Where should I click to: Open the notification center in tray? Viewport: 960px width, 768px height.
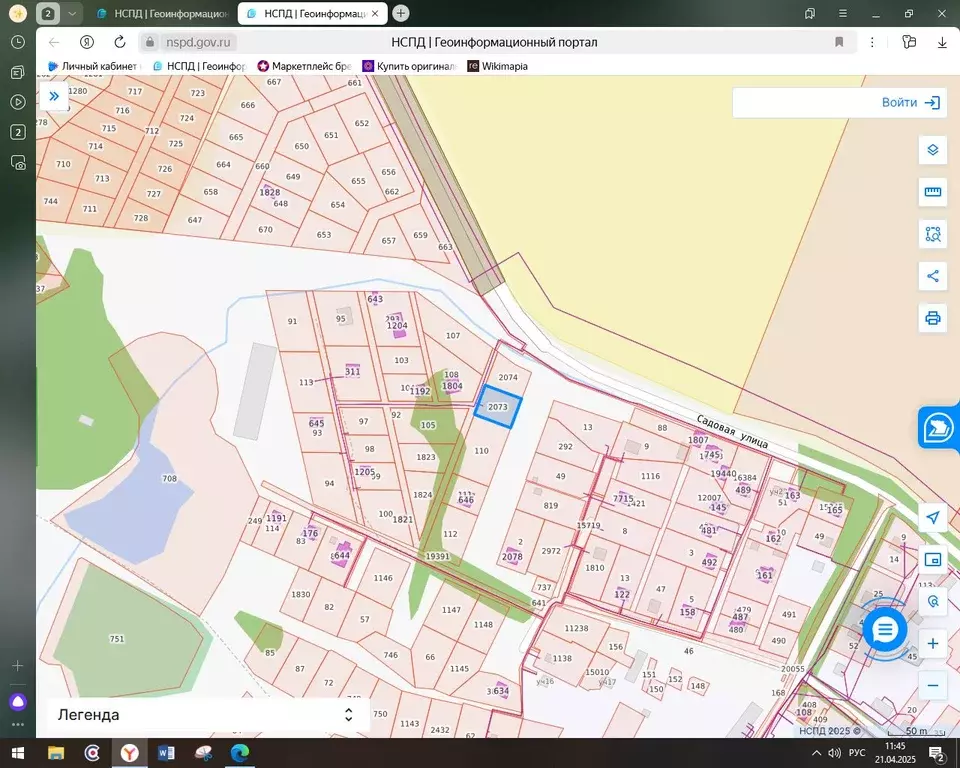tap(936, 753)
